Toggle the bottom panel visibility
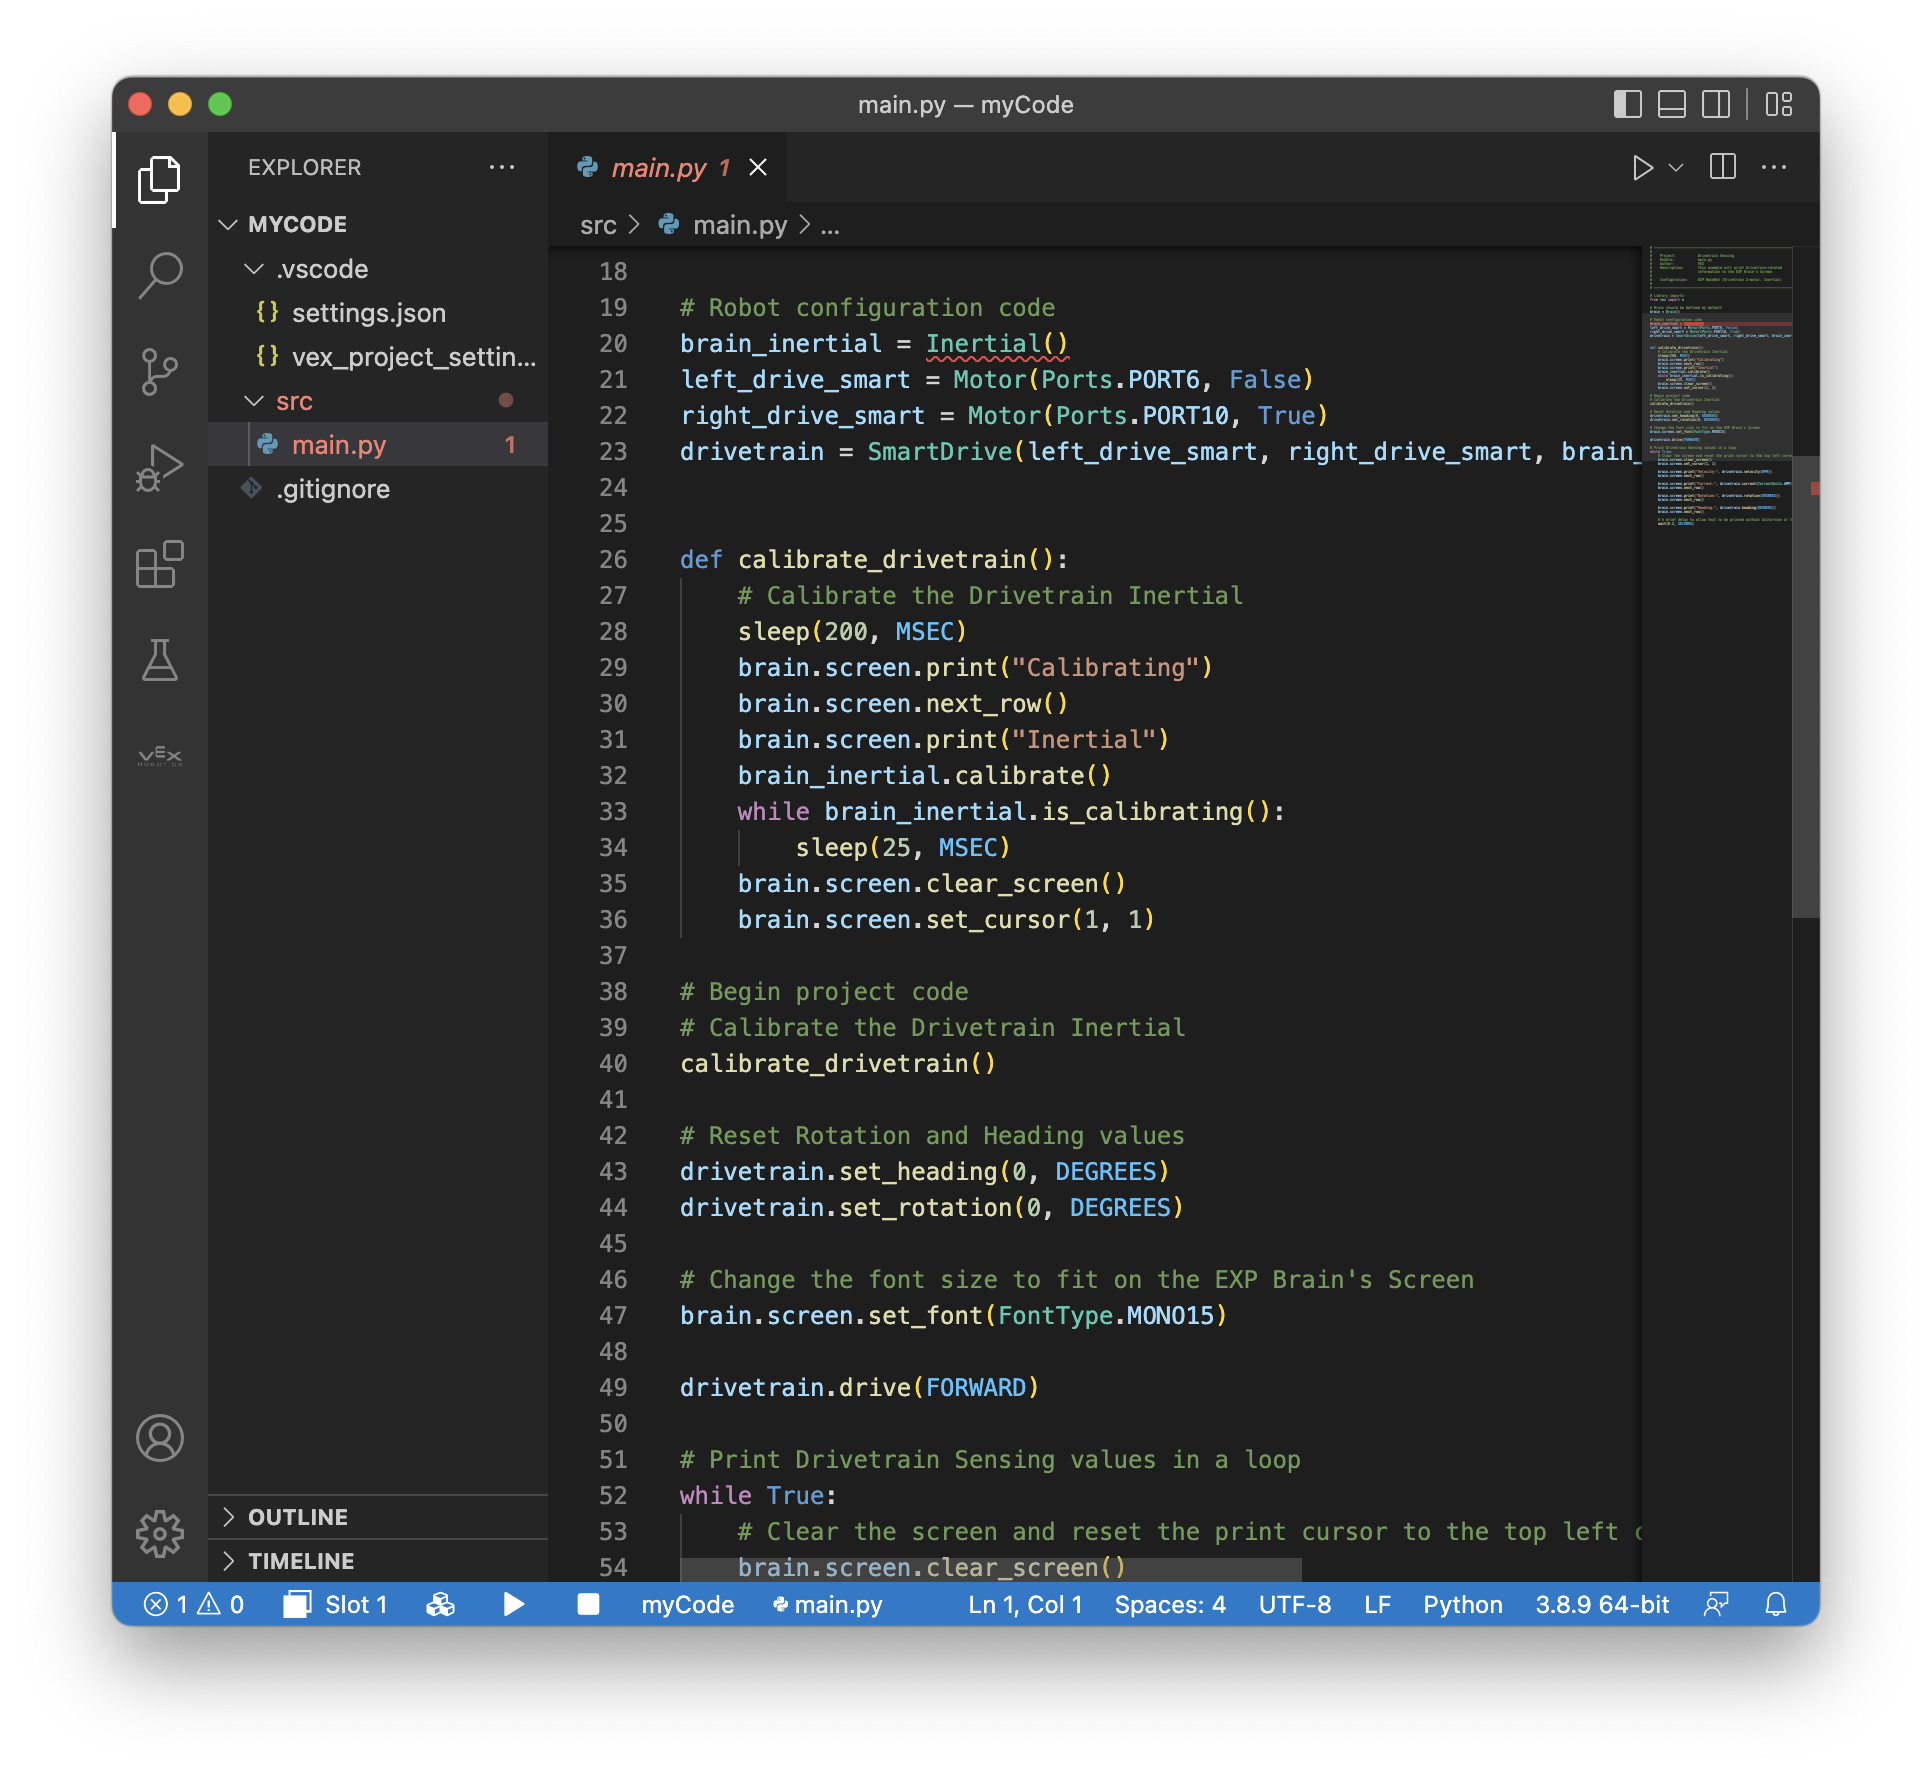Screen dimensions: 1932x1774 [x=1671, y=104]
